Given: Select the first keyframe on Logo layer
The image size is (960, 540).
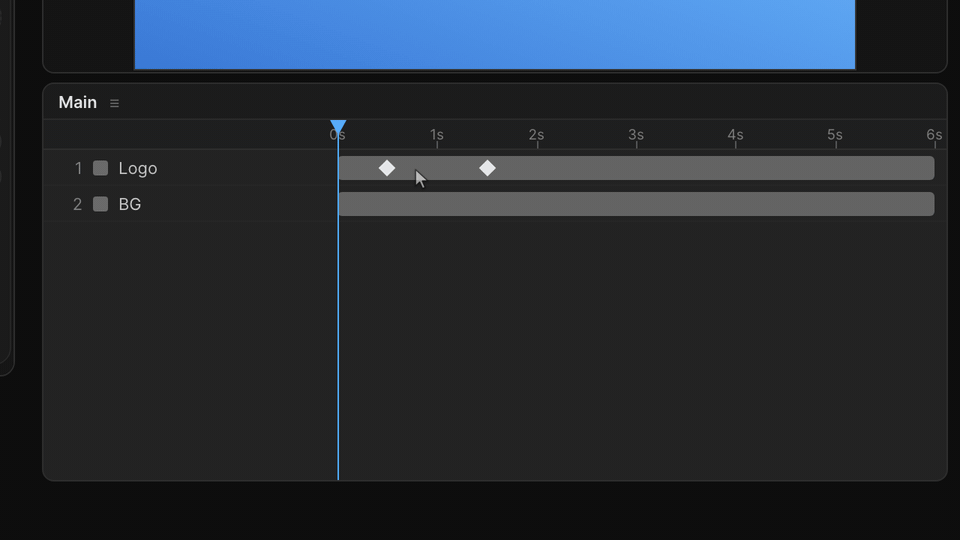Looking at the screenshot, I should pos(387,168).
